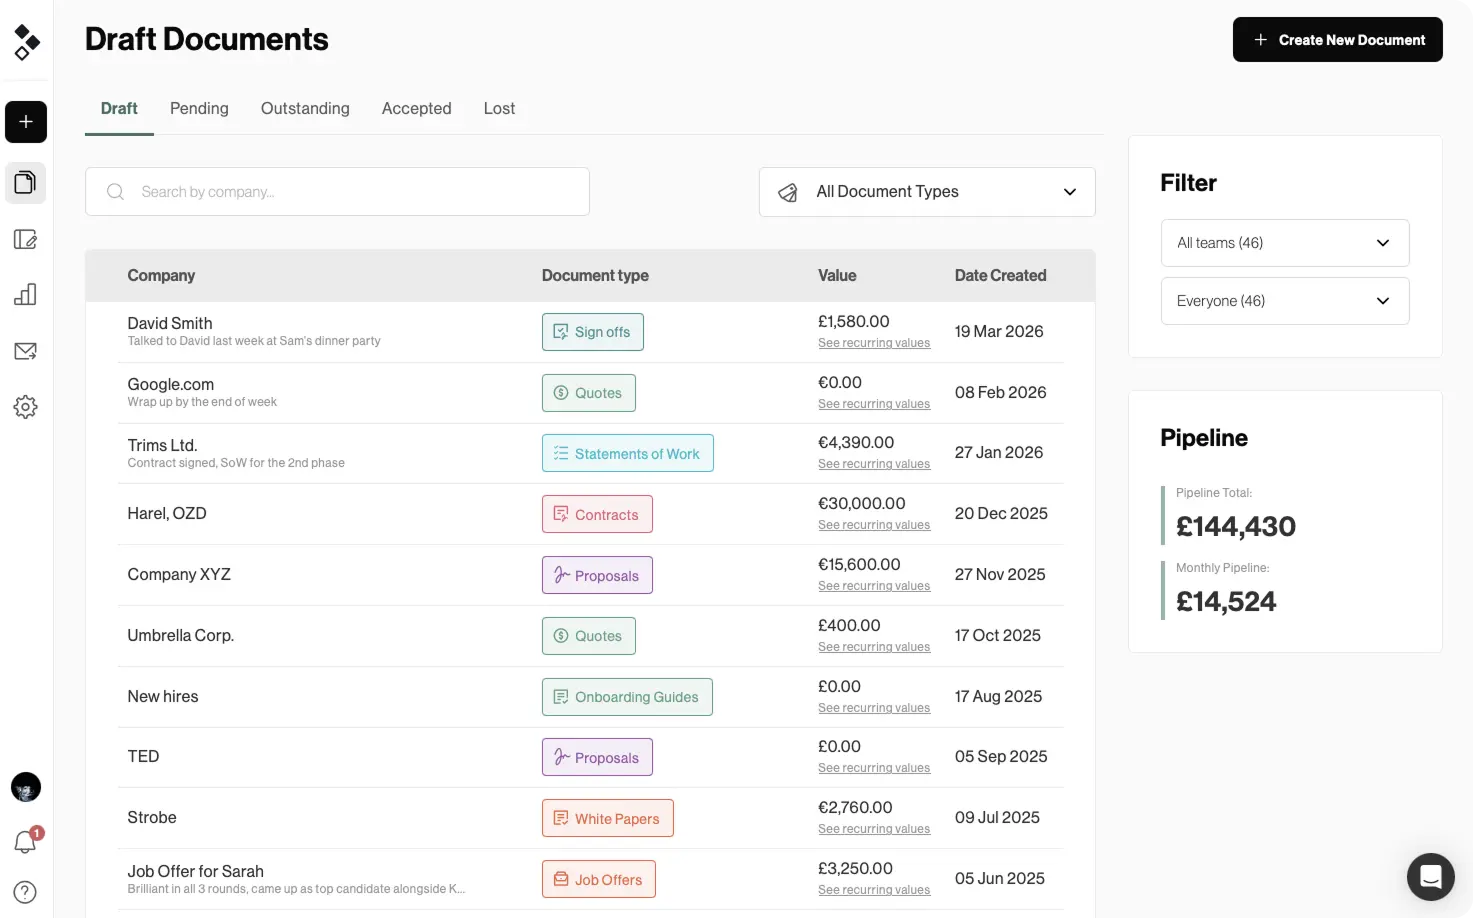Open the help question mark icon
The image size is (1473, 918).
tap(26, 892)
